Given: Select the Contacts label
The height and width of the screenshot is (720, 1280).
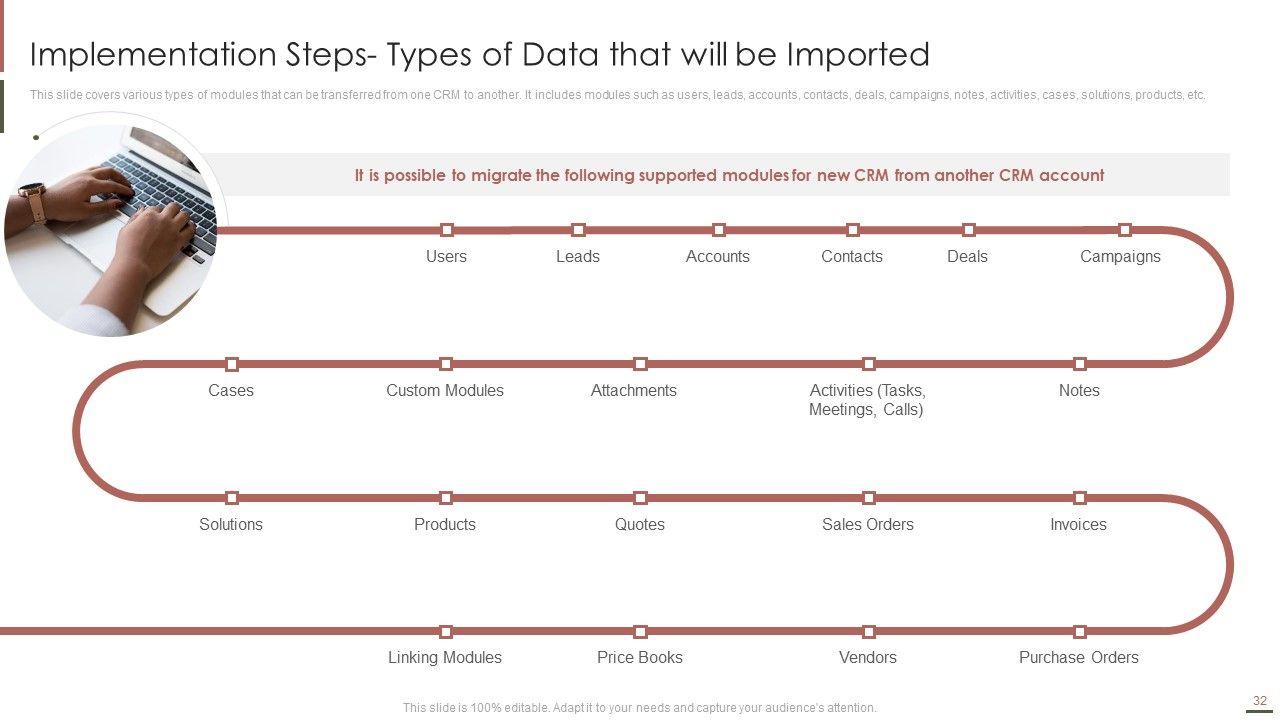Looking at the screenshot, I should (x=852, y=257).
